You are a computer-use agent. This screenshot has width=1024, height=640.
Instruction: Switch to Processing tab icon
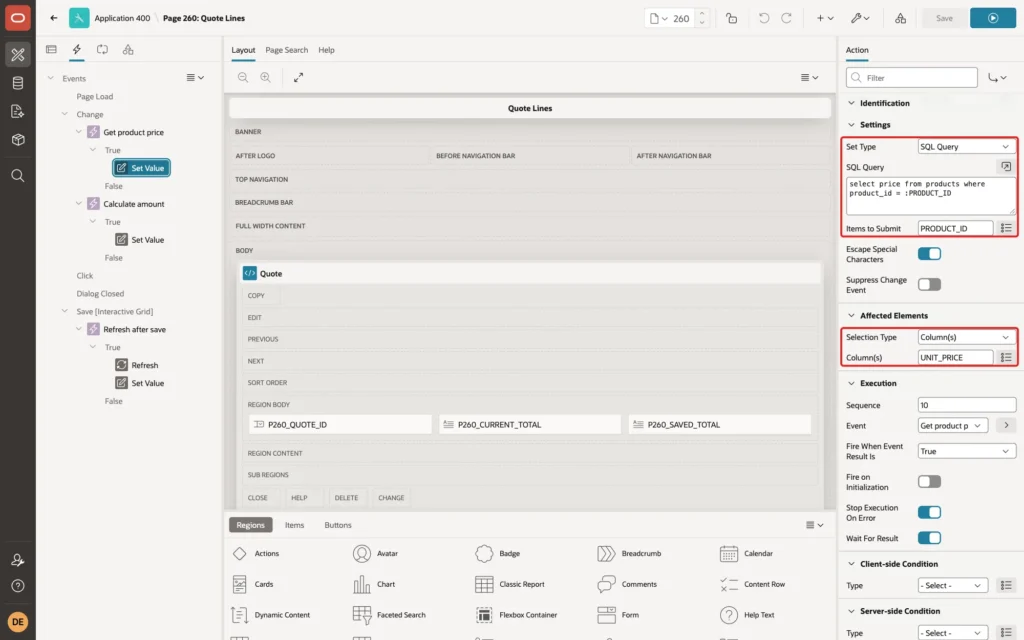(x=103, y=50)
